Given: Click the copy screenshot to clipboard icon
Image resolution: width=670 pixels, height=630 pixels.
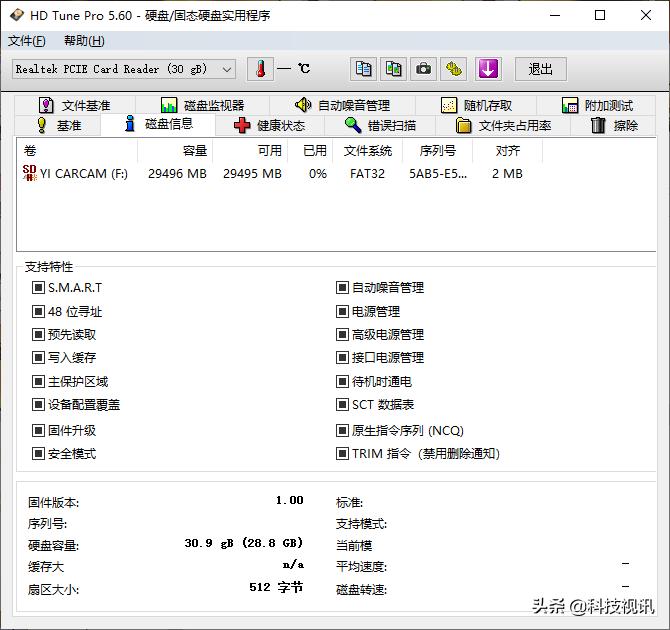Looking at the screenshot, I should pos(394,69).
